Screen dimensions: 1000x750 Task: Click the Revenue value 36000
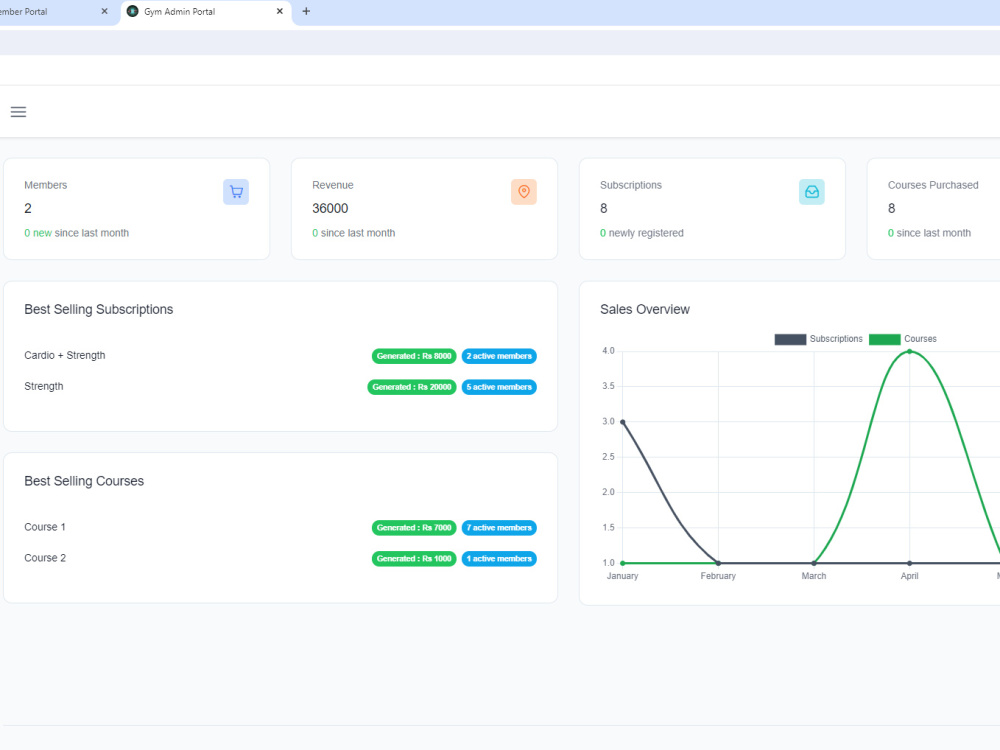(330, 209)
